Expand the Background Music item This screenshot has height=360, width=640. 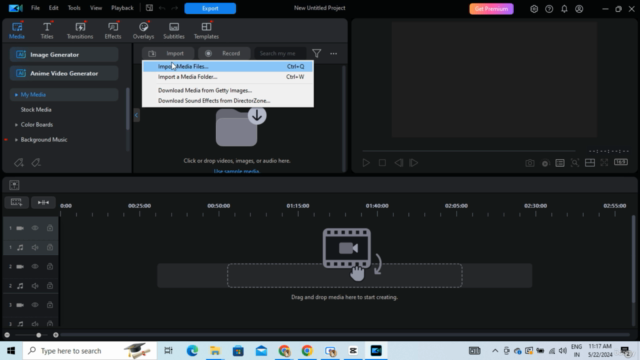[x=16, y=140]
